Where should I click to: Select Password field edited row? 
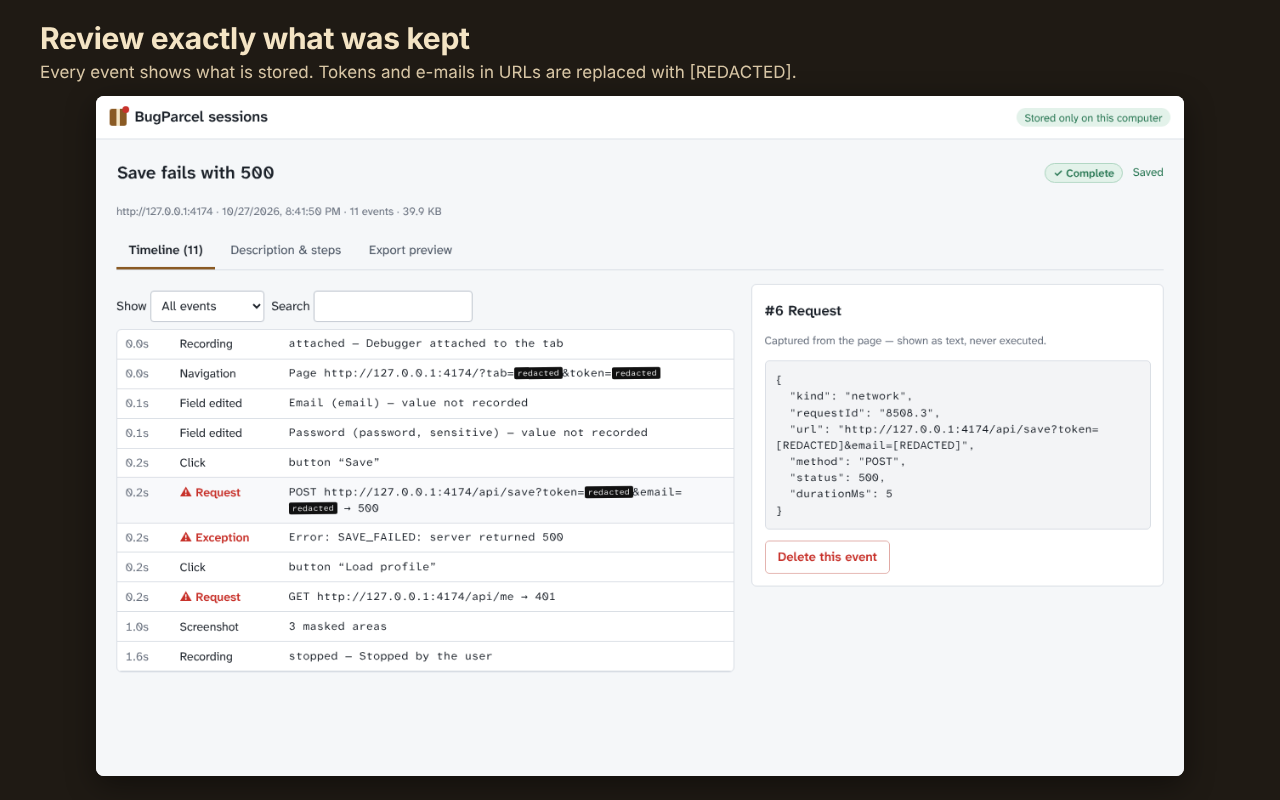[425, 433]
